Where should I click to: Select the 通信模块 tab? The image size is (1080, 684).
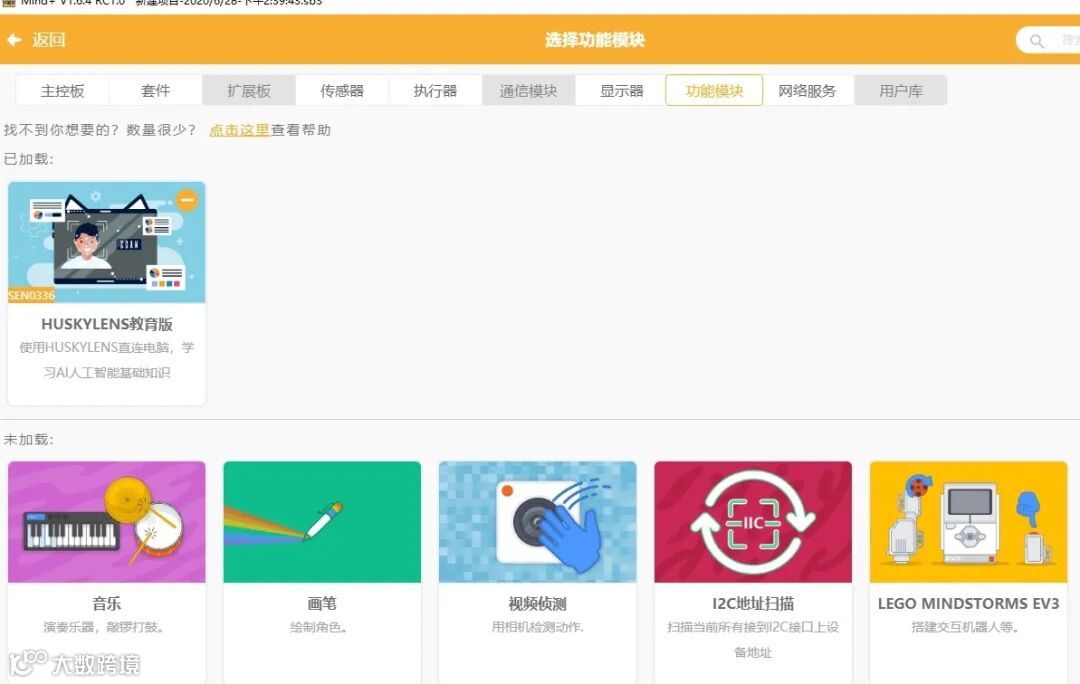[x=528, y=90]
